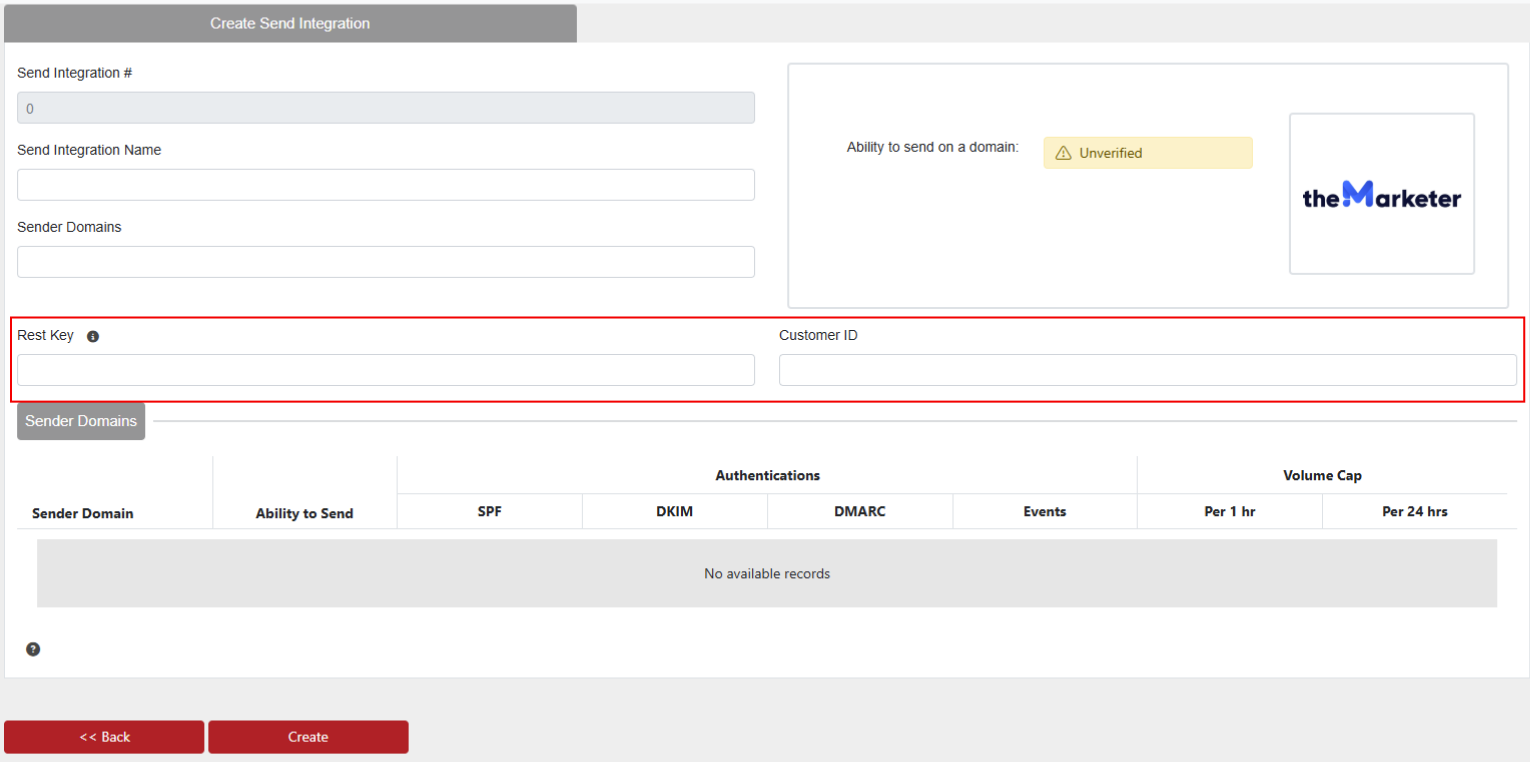1530x762 pixels.
Task: Open the Sender Domains section tab
Action: click(x=81, y=421)
